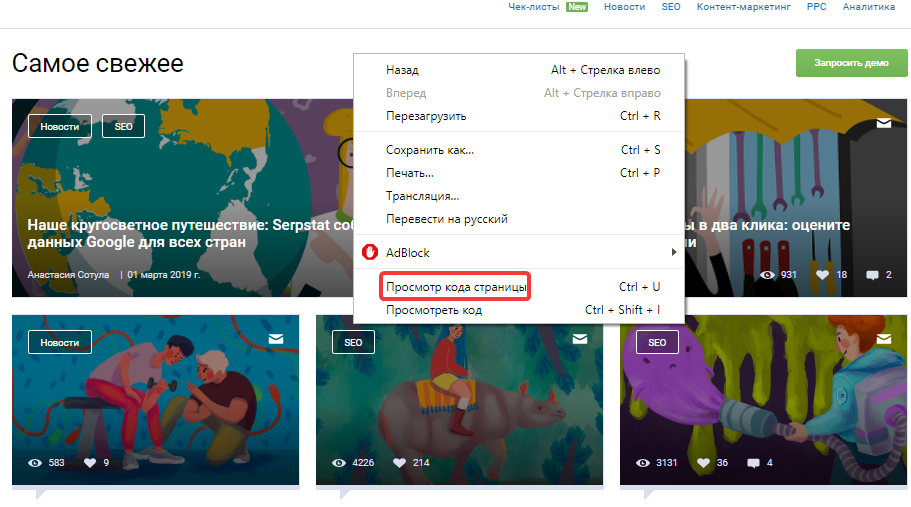Click the comment bubble icon next to 4
The height and width of the screenshot is (507, 911).
[x=753, y=463]
